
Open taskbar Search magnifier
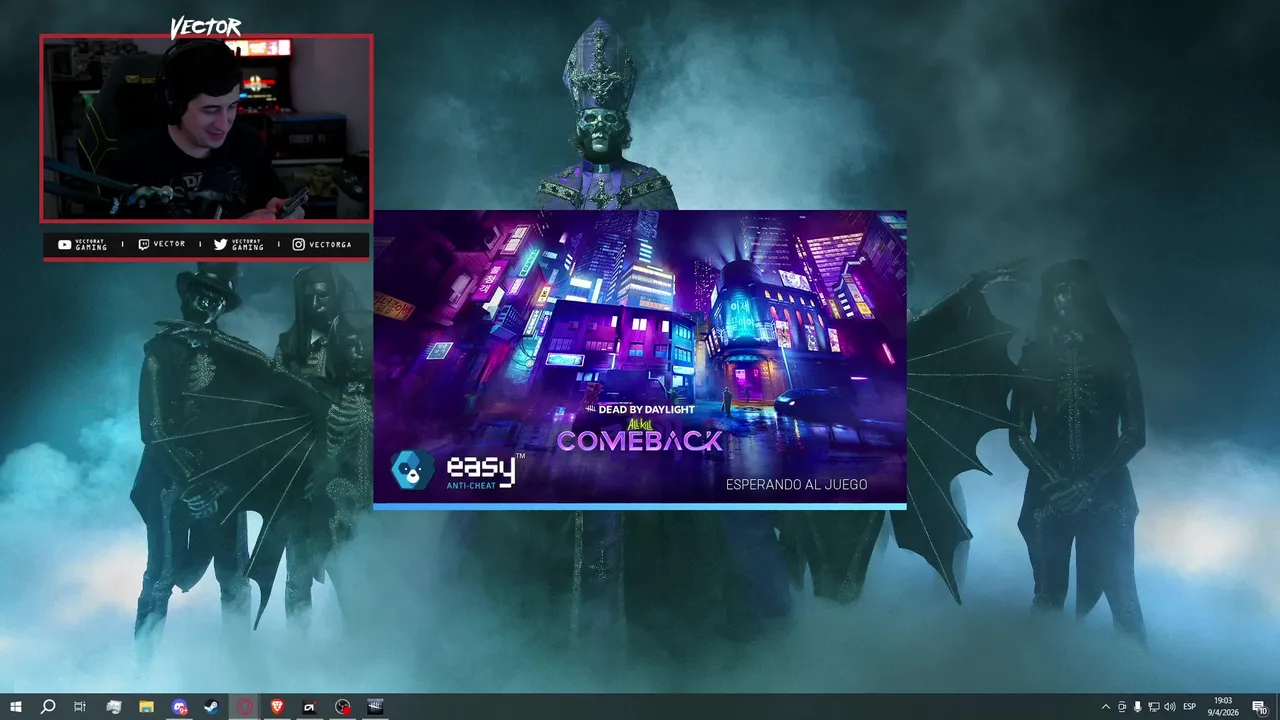click(48, 707)
